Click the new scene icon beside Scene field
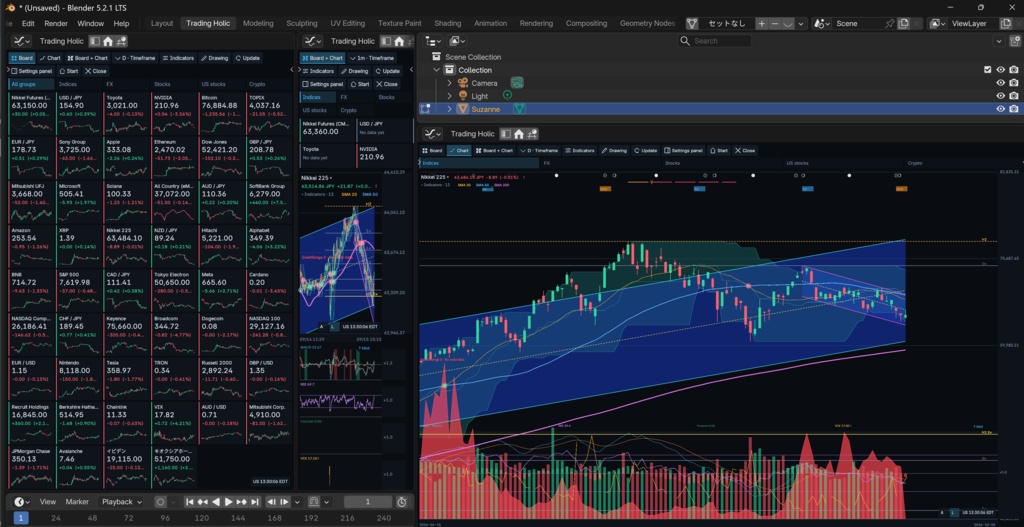The width and height of the screenshot is (1024, 527). click(903, 24)
